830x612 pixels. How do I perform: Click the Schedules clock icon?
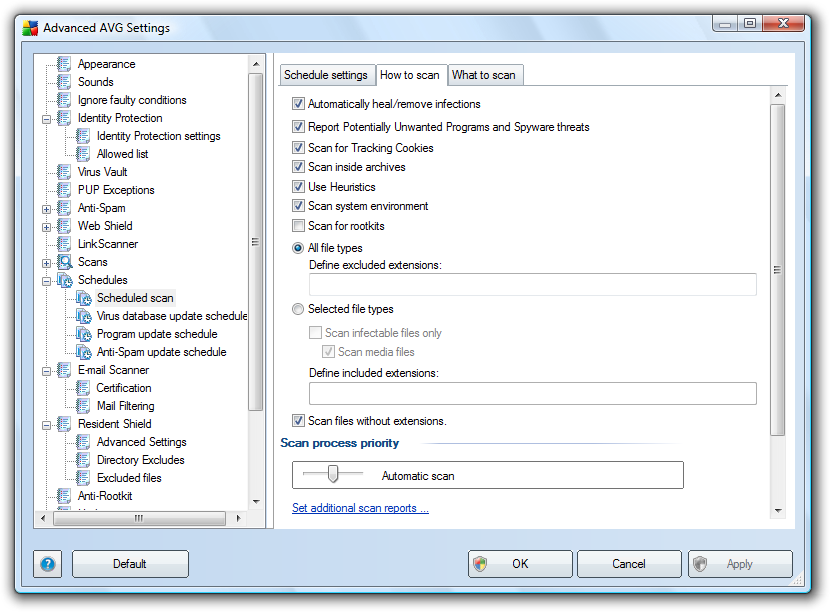(x=65, y=280)
